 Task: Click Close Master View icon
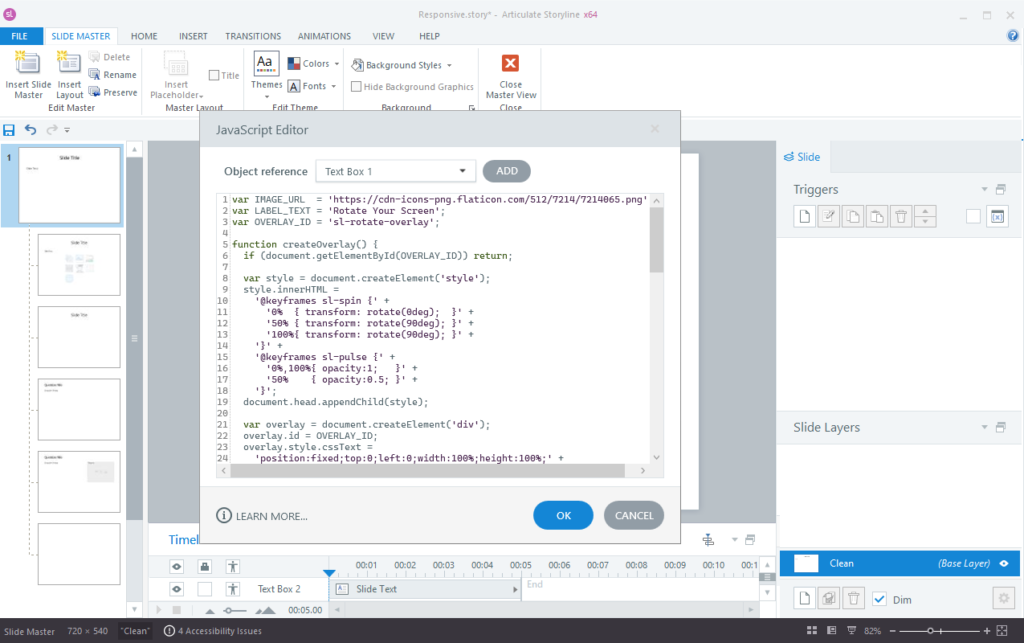(510, 63)
